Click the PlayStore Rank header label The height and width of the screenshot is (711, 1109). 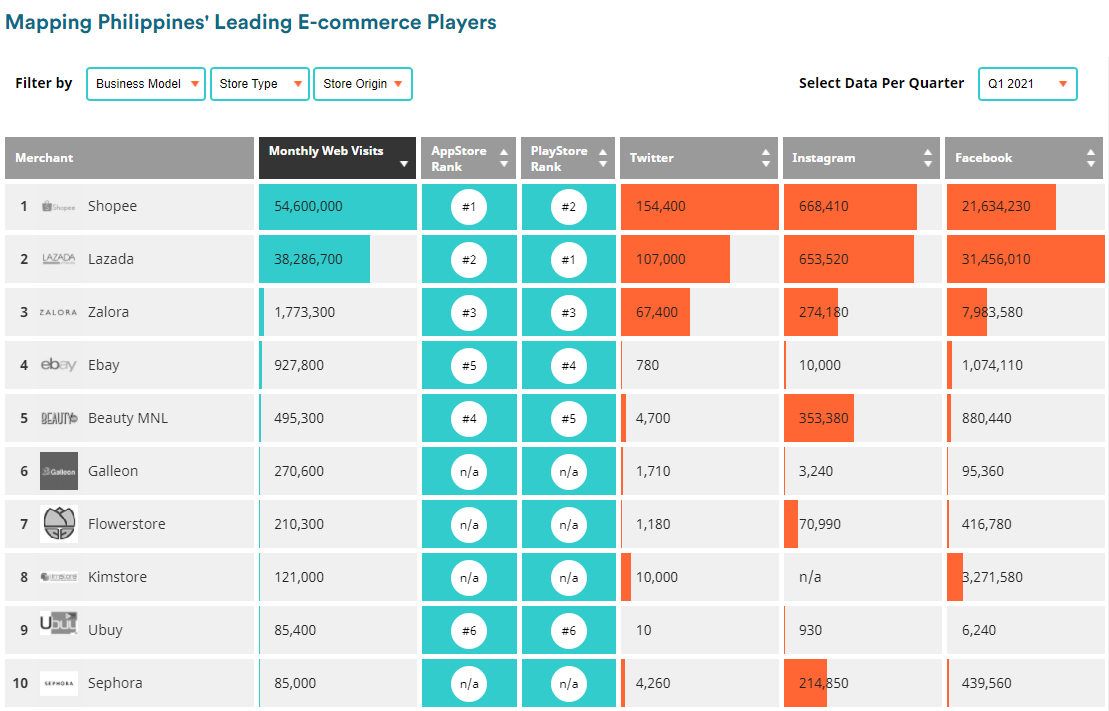pos(559,158)
